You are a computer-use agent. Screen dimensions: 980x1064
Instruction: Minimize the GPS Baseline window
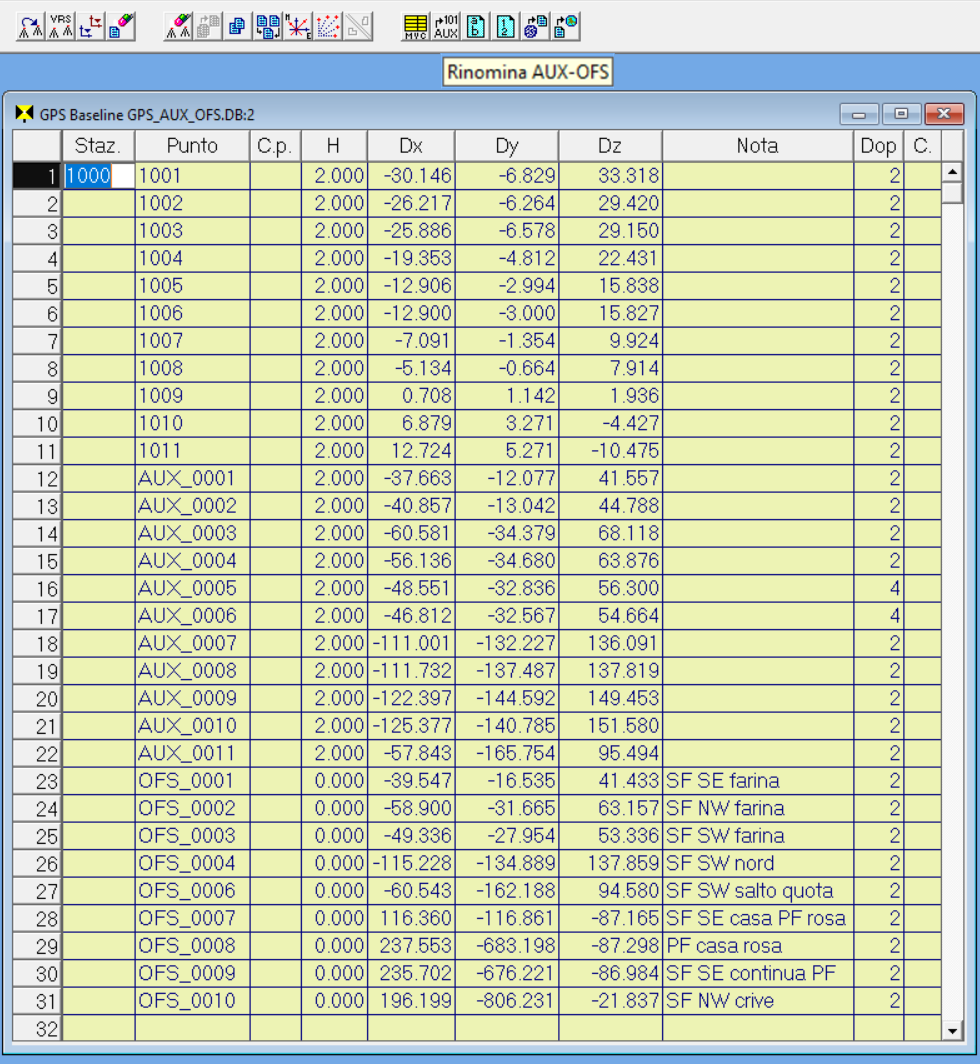(859, 113)
